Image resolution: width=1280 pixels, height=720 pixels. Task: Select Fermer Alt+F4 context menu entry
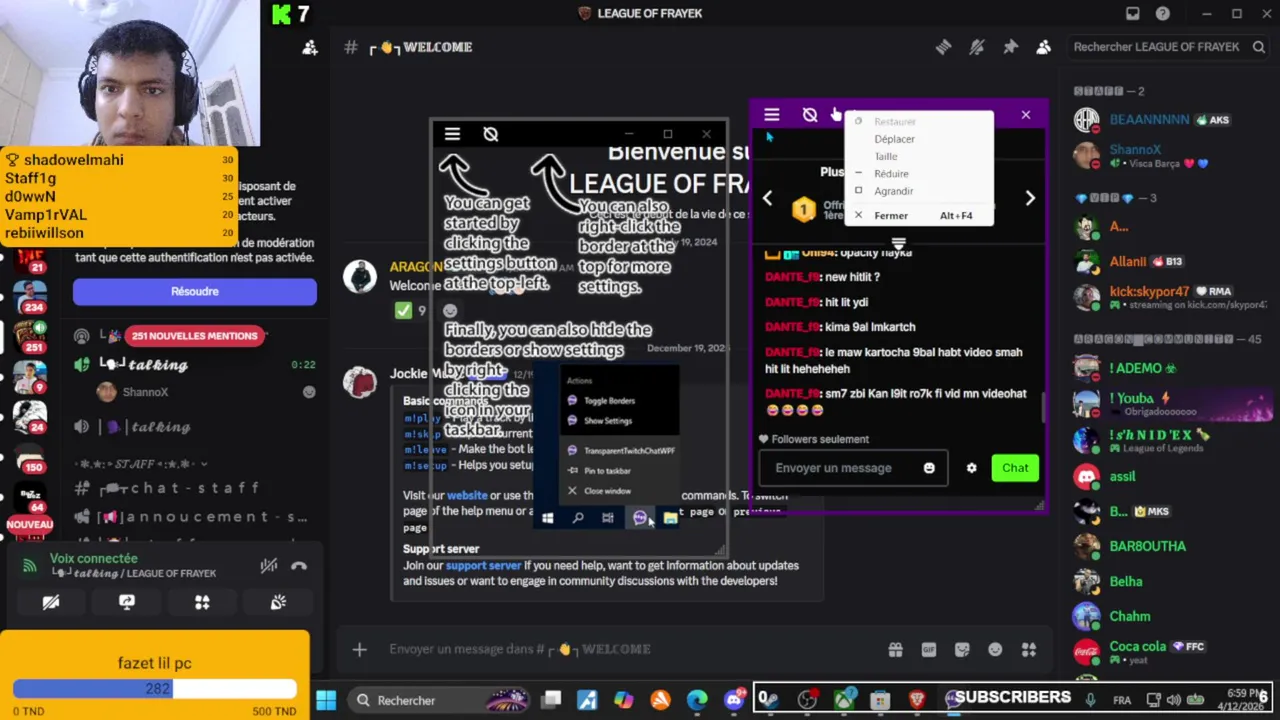(x=918, y=215)
